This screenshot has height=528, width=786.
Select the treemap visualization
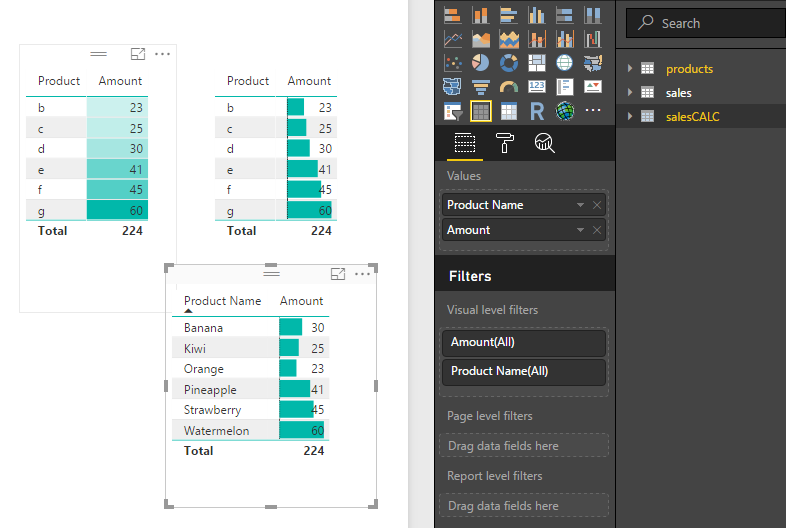537,63
